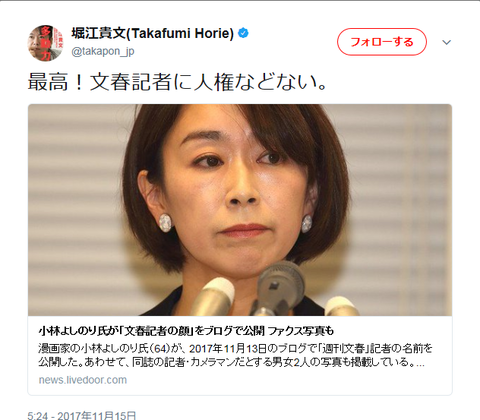Click the blue verified badge icon
This screenshot has width=480, height=420.
pyautogui.click(x=243, y=33)
